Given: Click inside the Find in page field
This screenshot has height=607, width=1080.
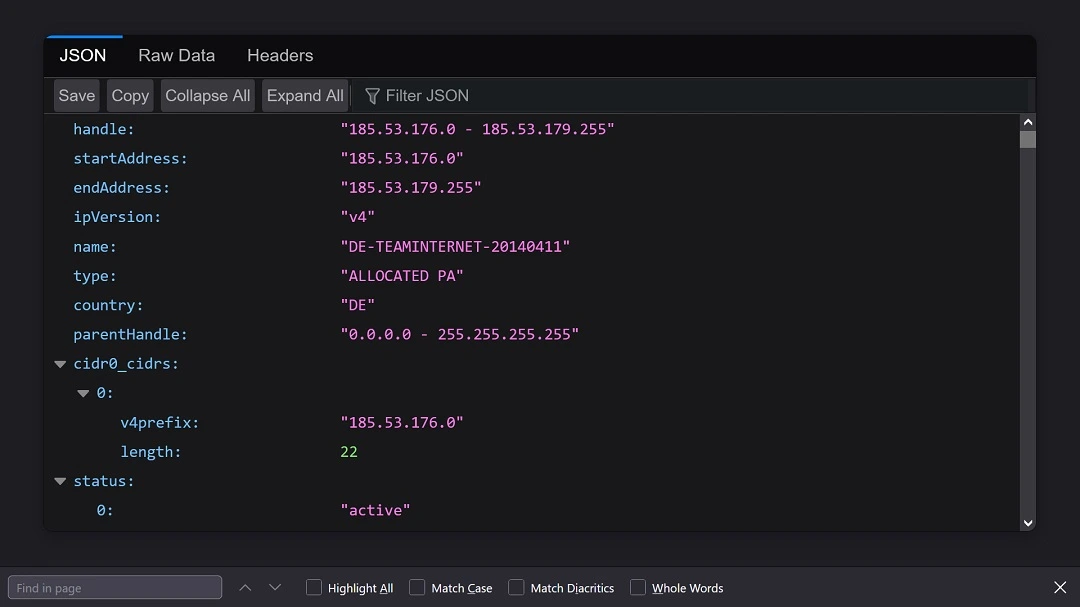Looking at the screenshot, I should click(x=114, y=587).
